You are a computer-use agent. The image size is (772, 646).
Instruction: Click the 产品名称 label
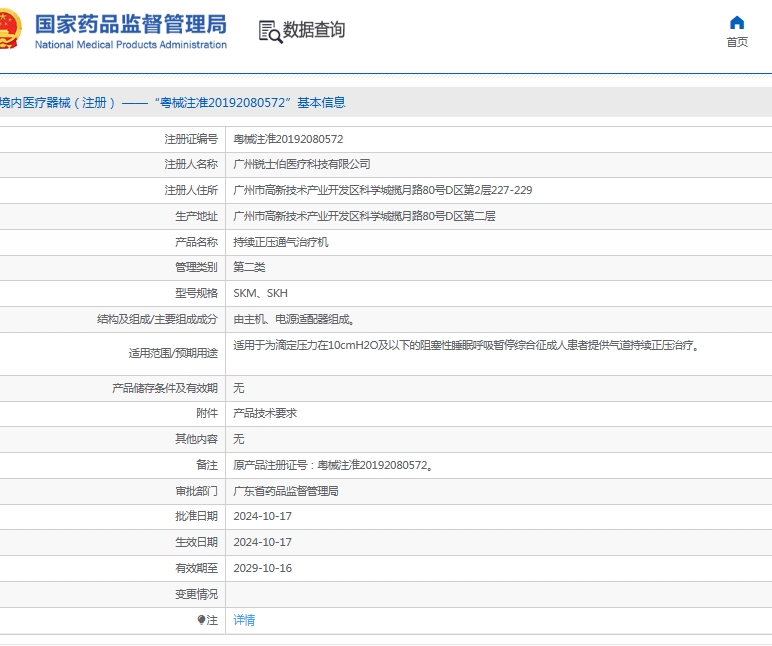click(x=196, y=242)
